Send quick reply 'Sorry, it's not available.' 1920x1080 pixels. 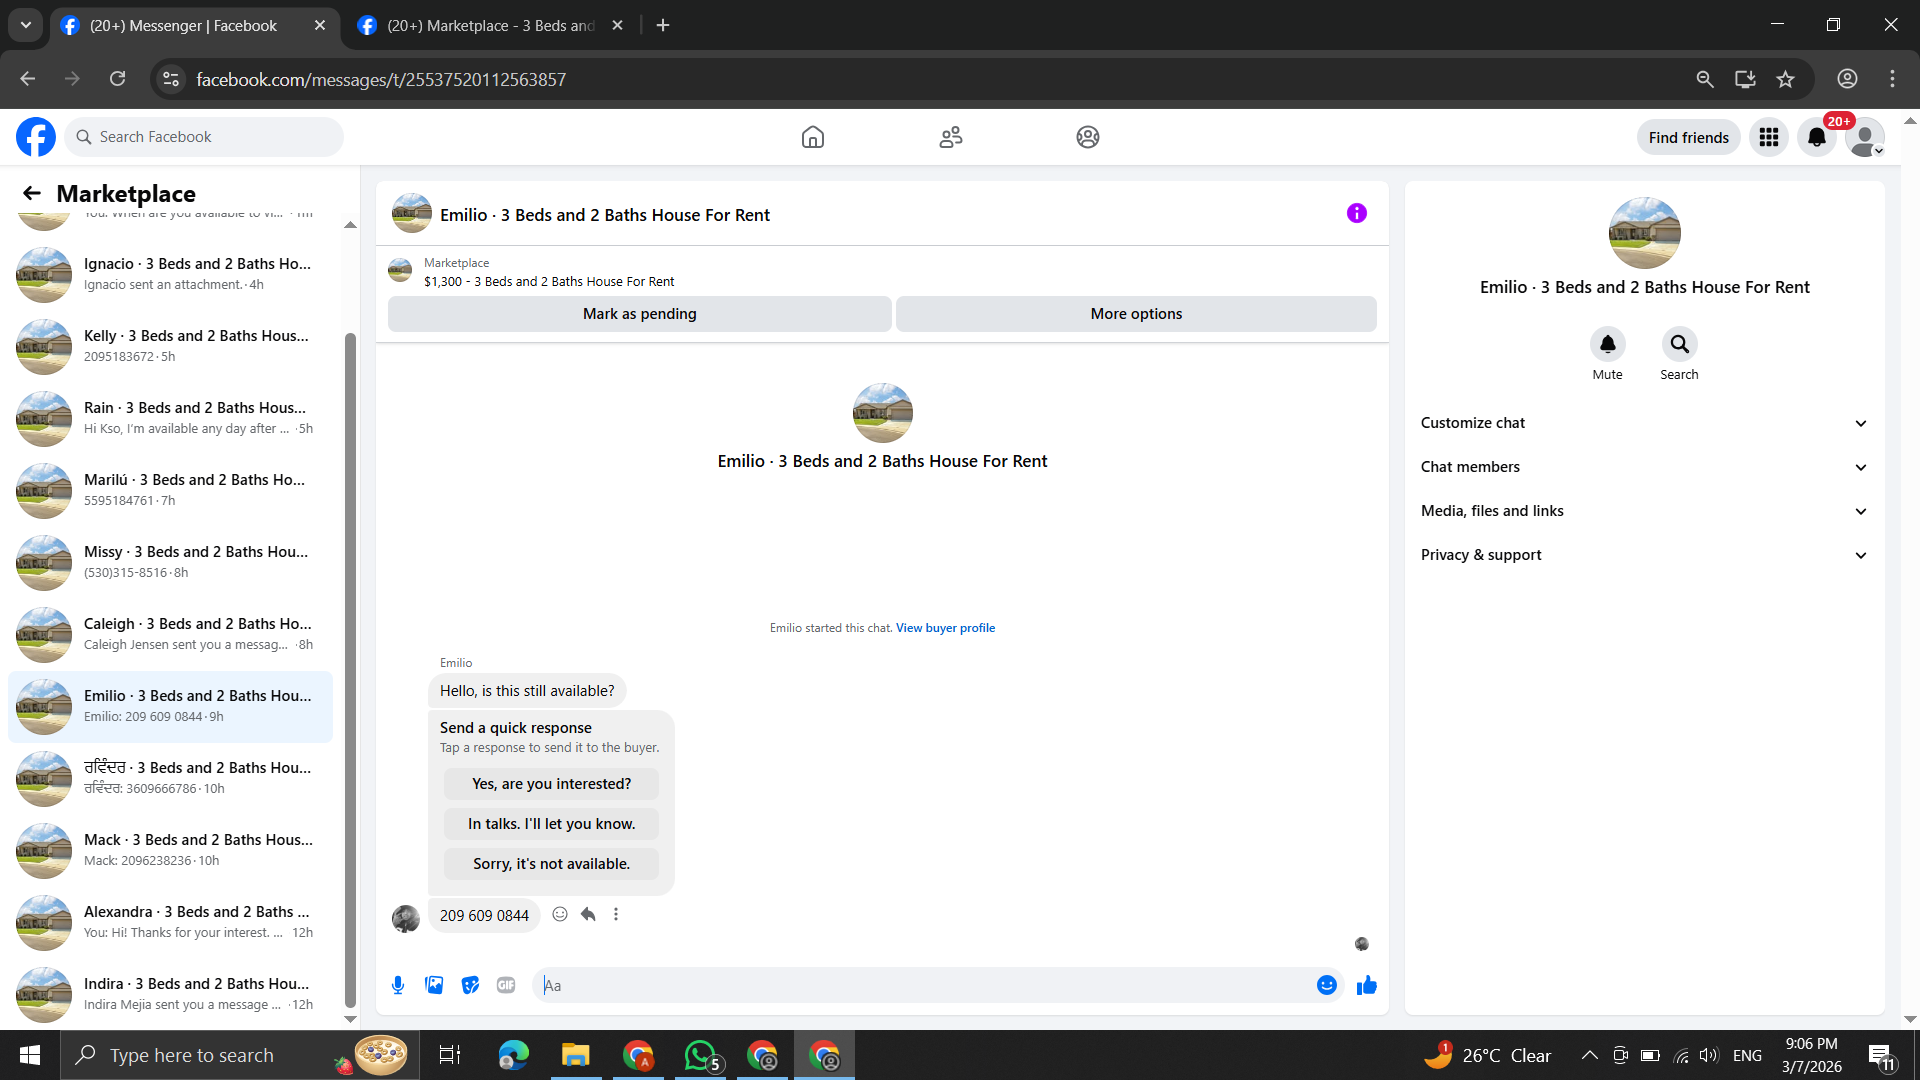coord(552,864)
